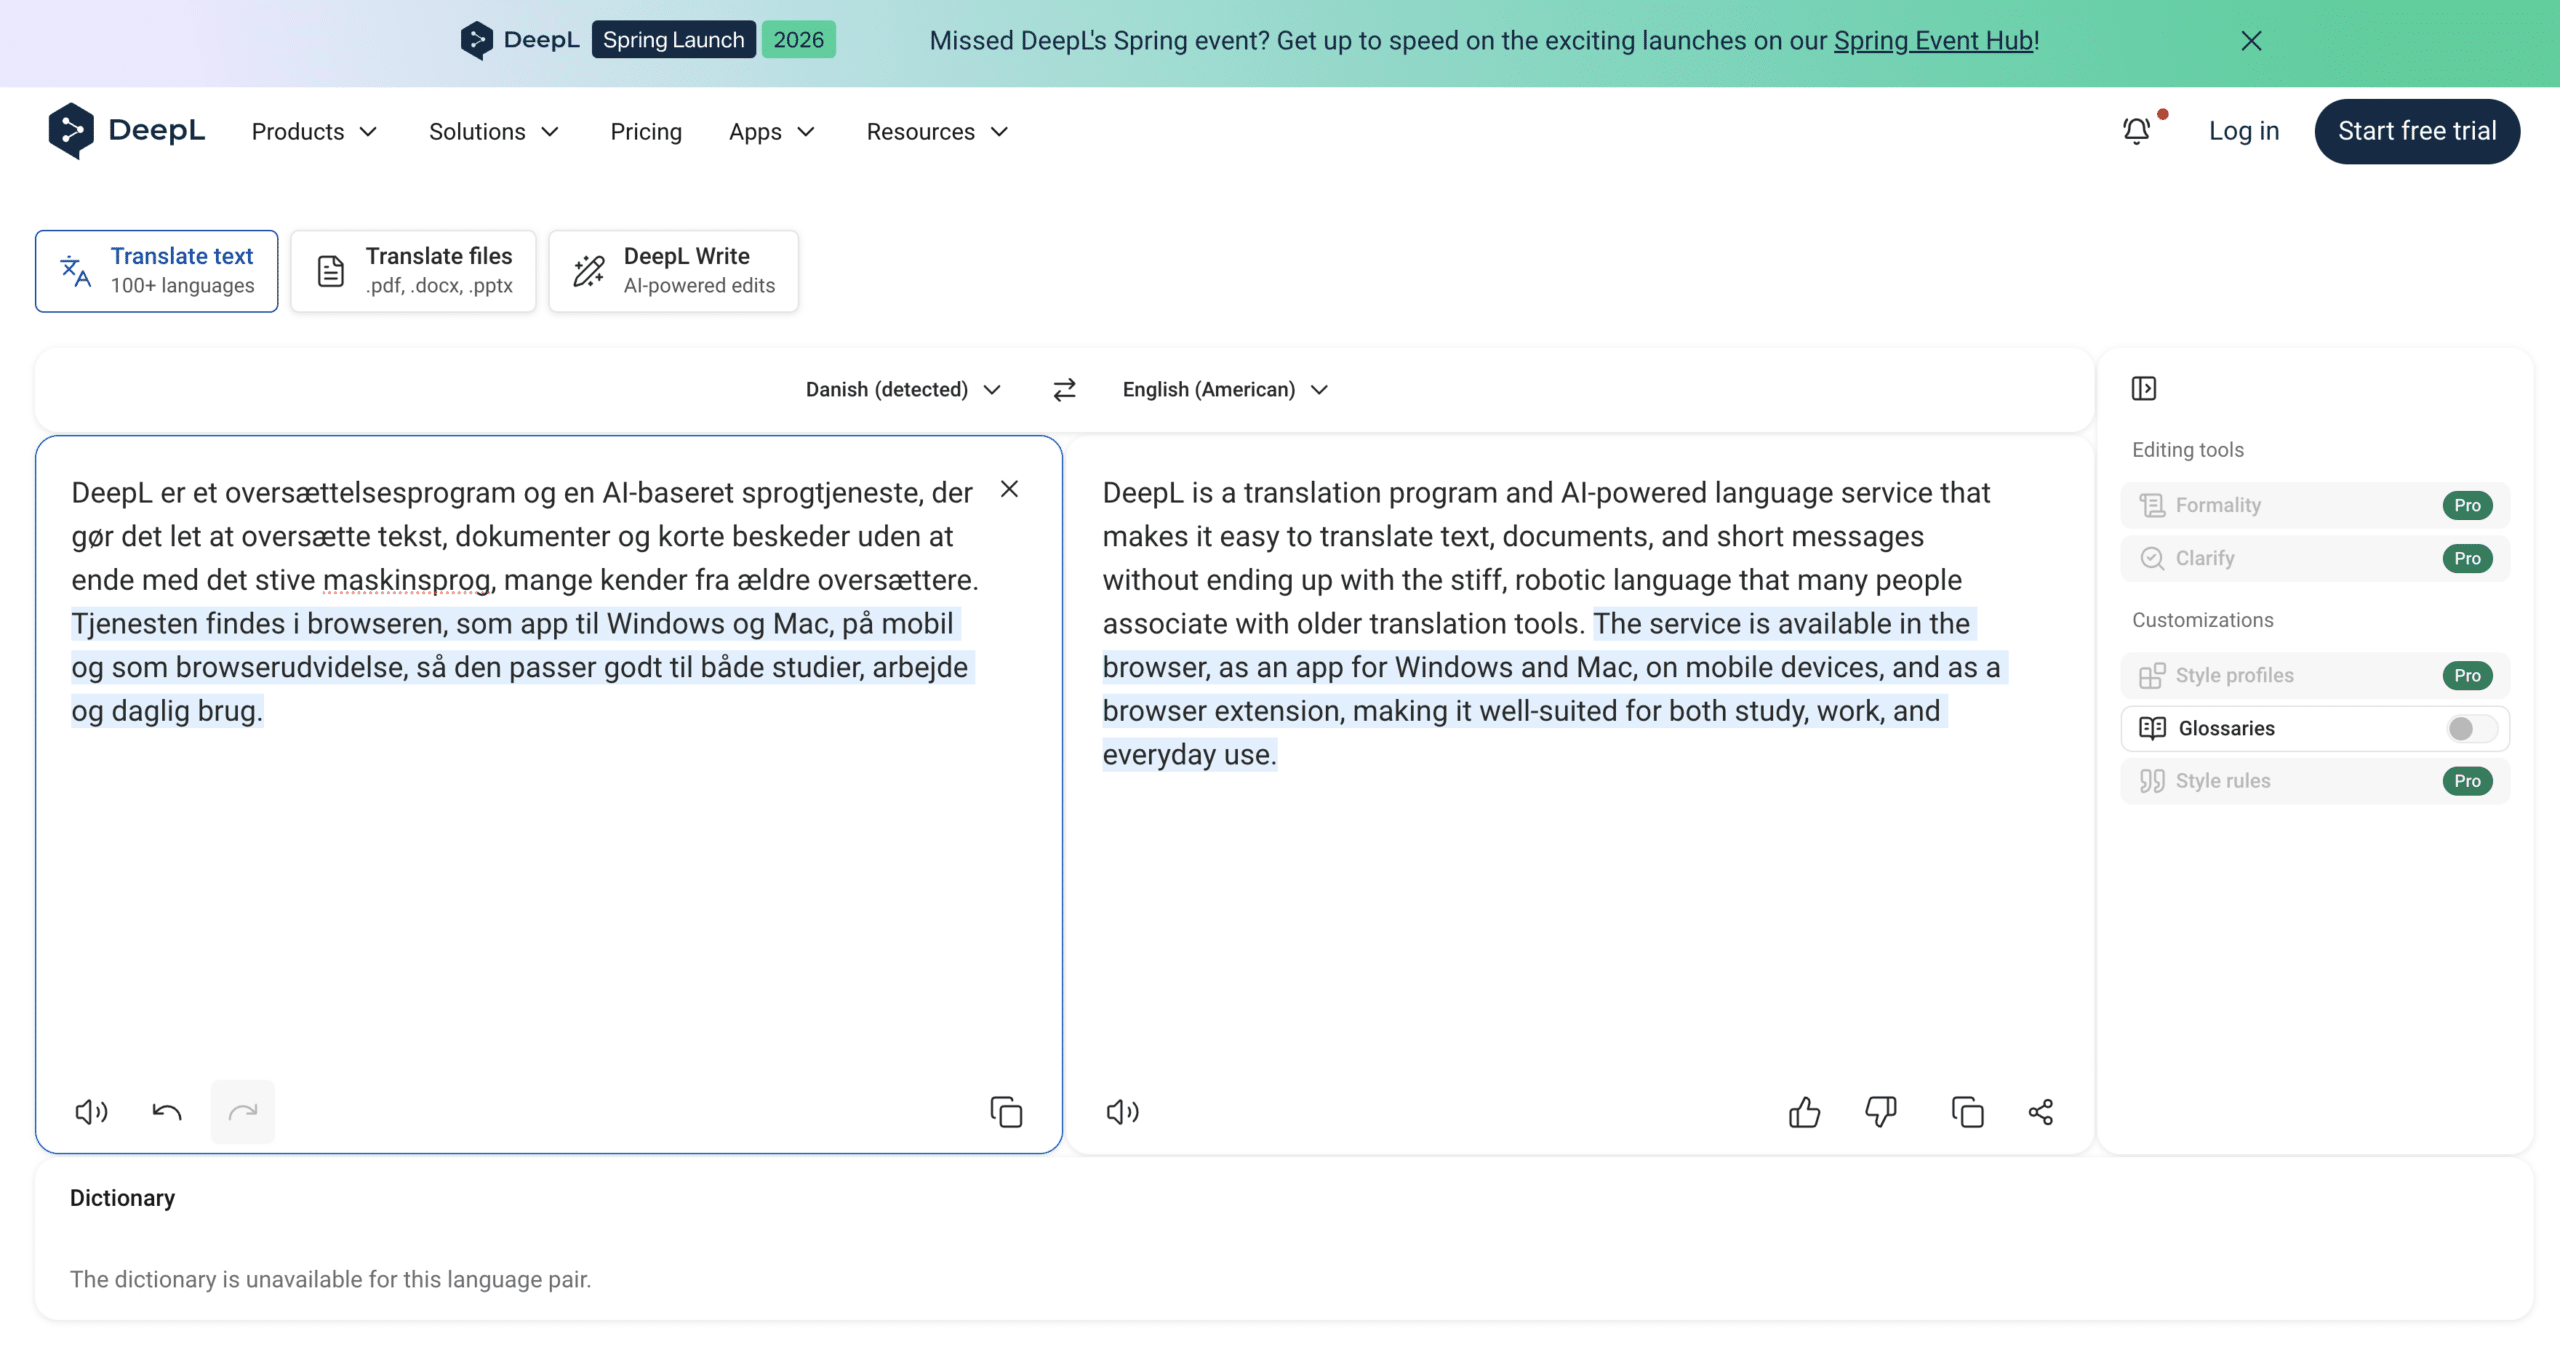Viewport: 2560px width, 1347px height.
Task: Click the DeepL logo in the top banner
Action: [519, 40]
